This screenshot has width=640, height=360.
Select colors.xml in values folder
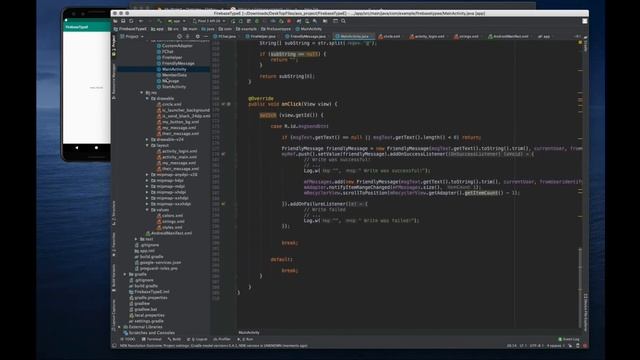[x=170, y=216]
